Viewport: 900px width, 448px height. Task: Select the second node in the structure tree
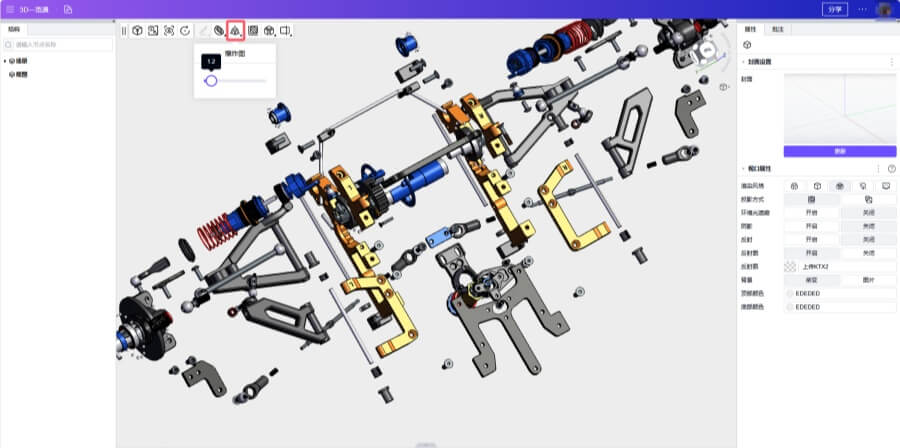(x=18, y=75)
